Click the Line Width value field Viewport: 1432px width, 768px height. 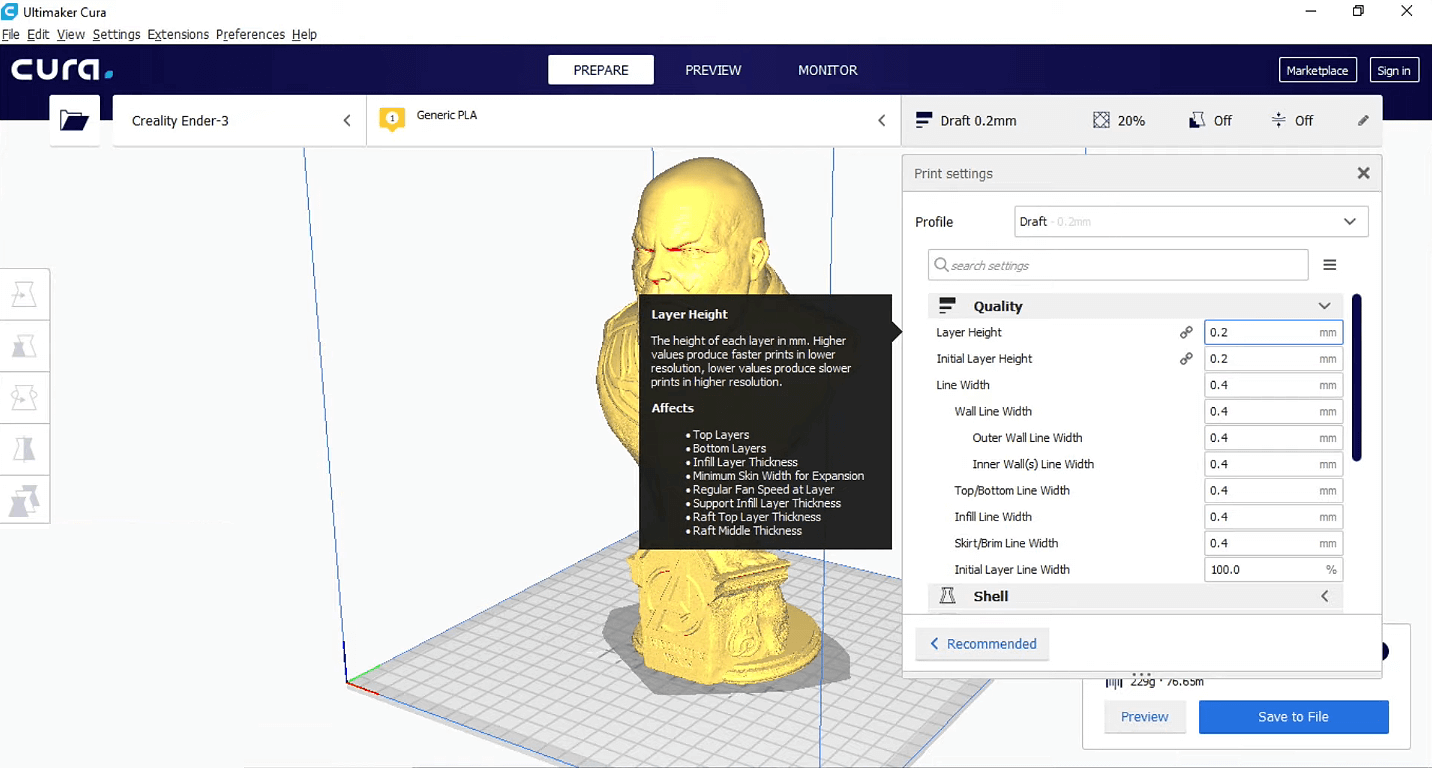1273,385
